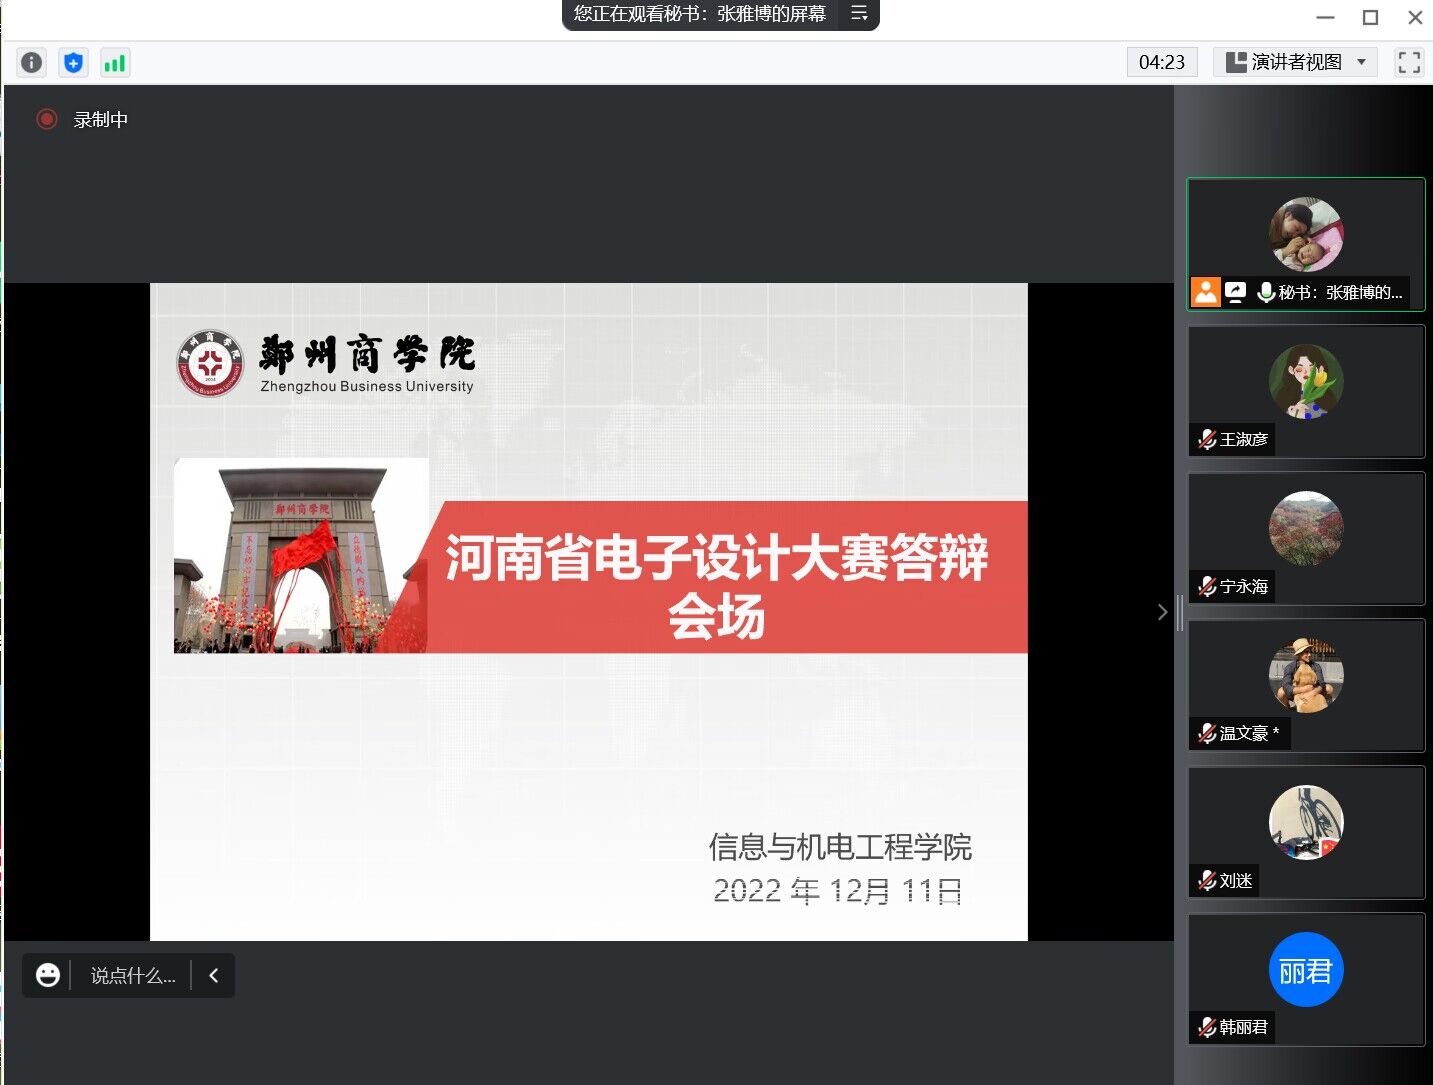The width and height of the screenshot is (1433, 1085).
Task: Select 温文豪's video thumbnail
Action: click(1305, 685)
